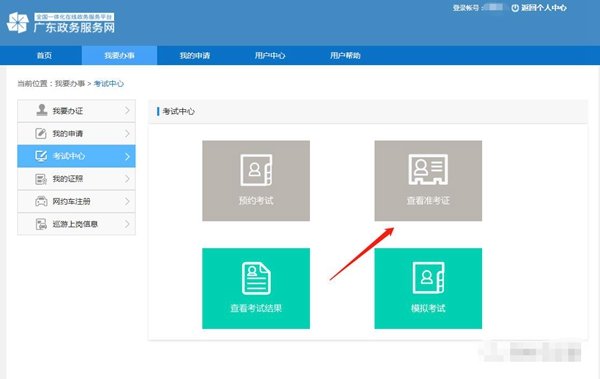
Task: Expand the 考试中心 sidebar chevron
Action: click(127, 156)
